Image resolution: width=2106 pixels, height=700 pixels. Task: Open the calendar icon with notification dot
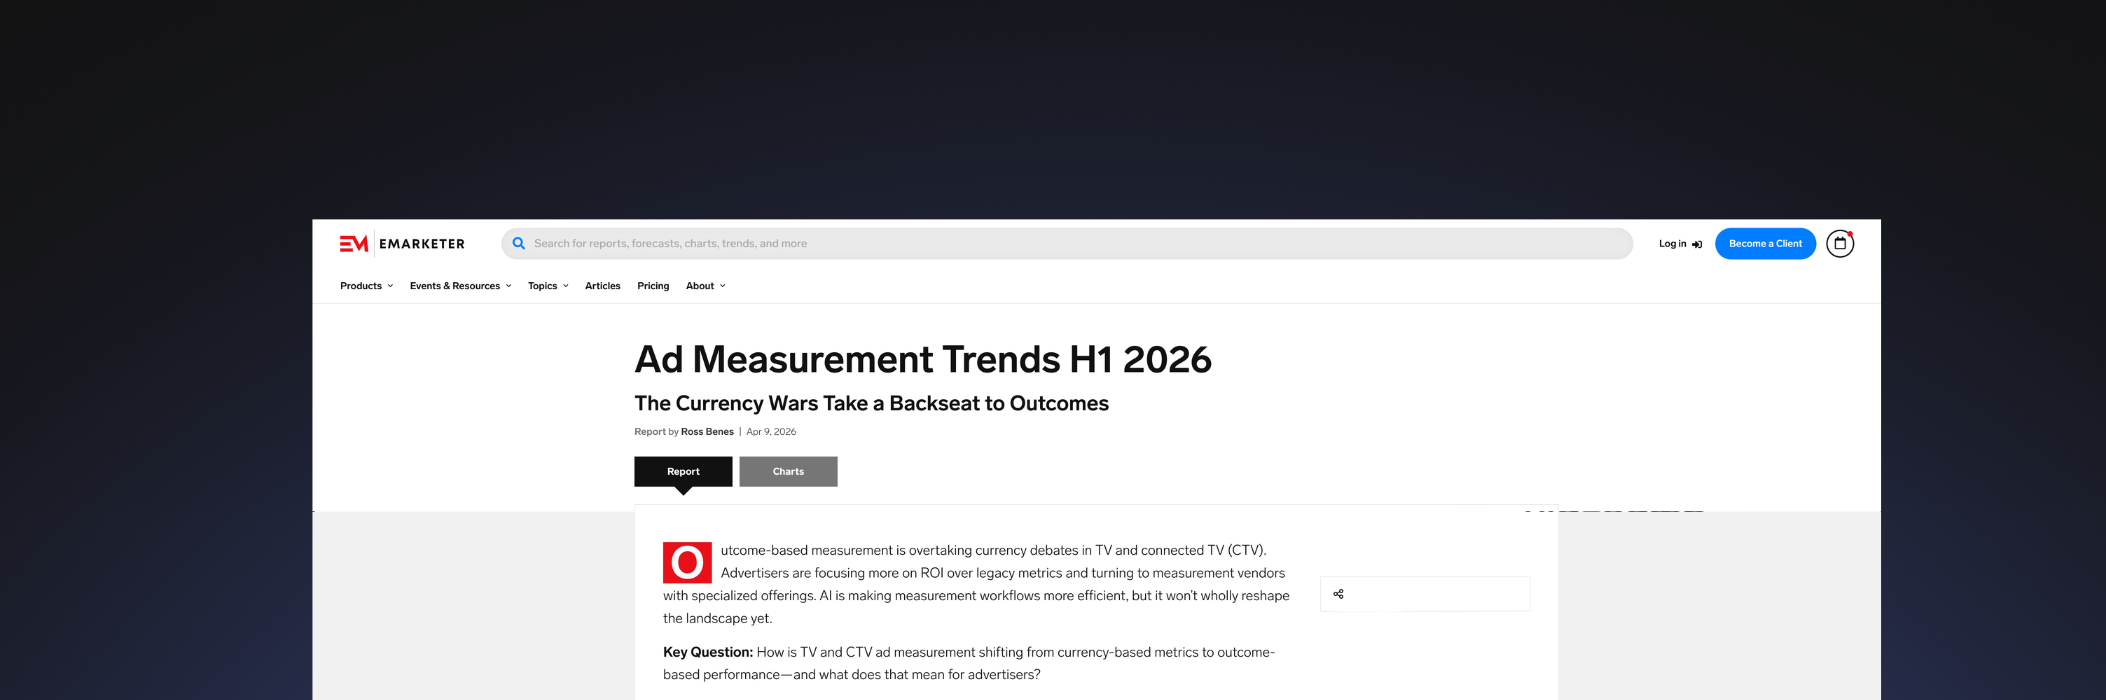coord(1839,244)
